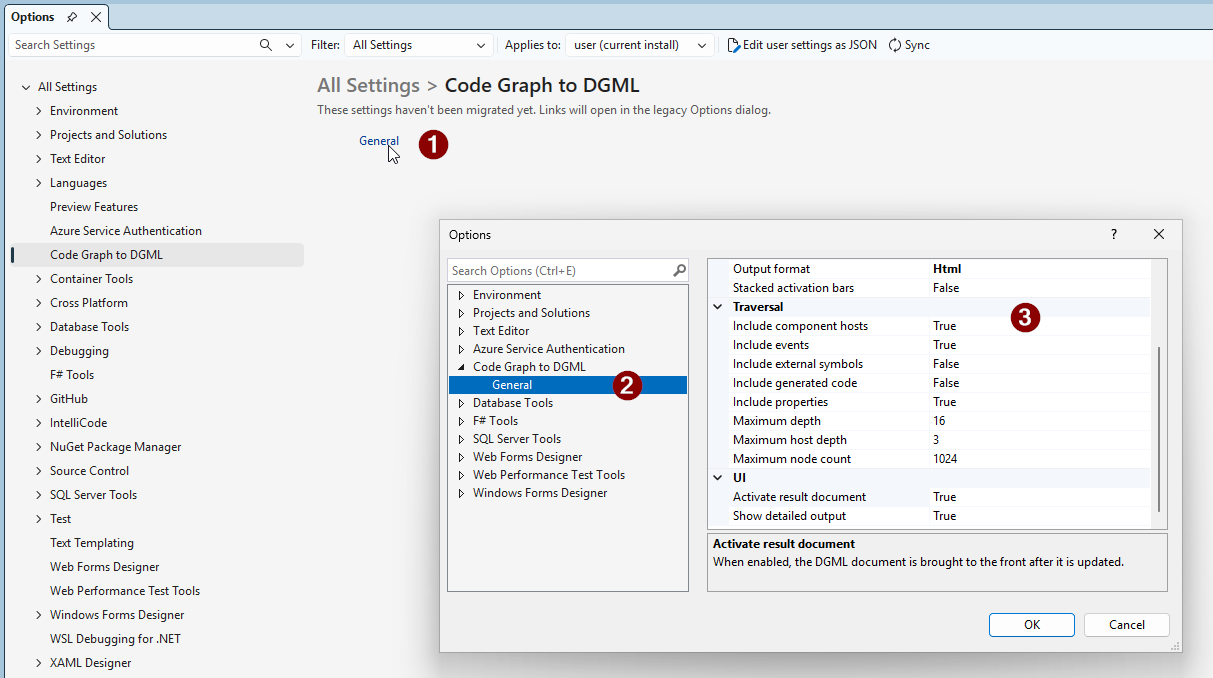The image size is (1213, 678).
Task: Close the Options tab
Action: click(x=96, y=17)
